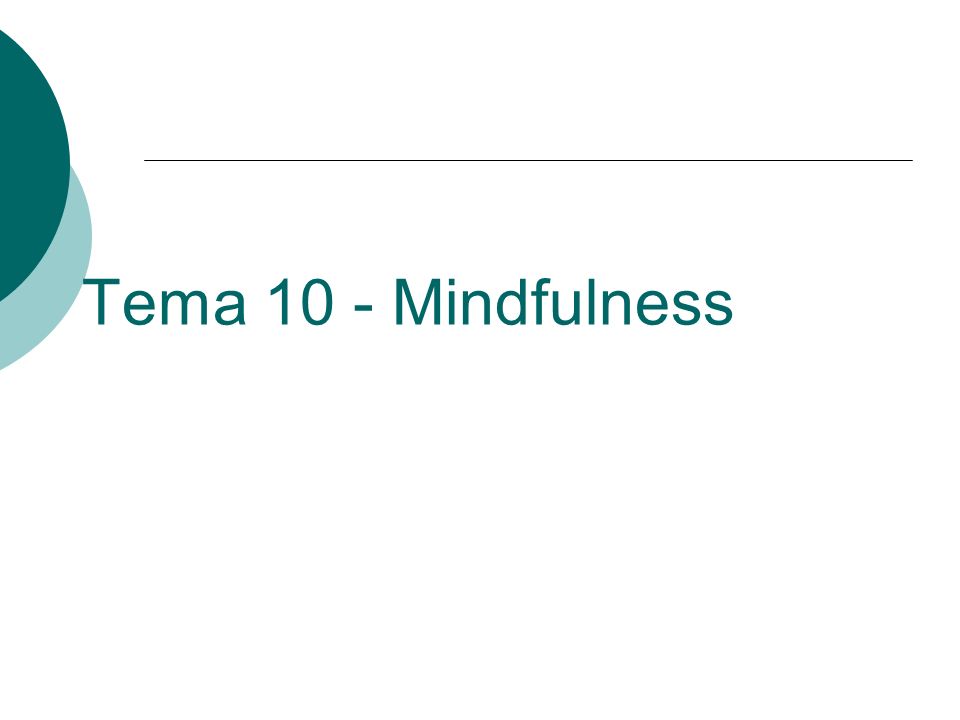Click the number '10' in the title

301,302
